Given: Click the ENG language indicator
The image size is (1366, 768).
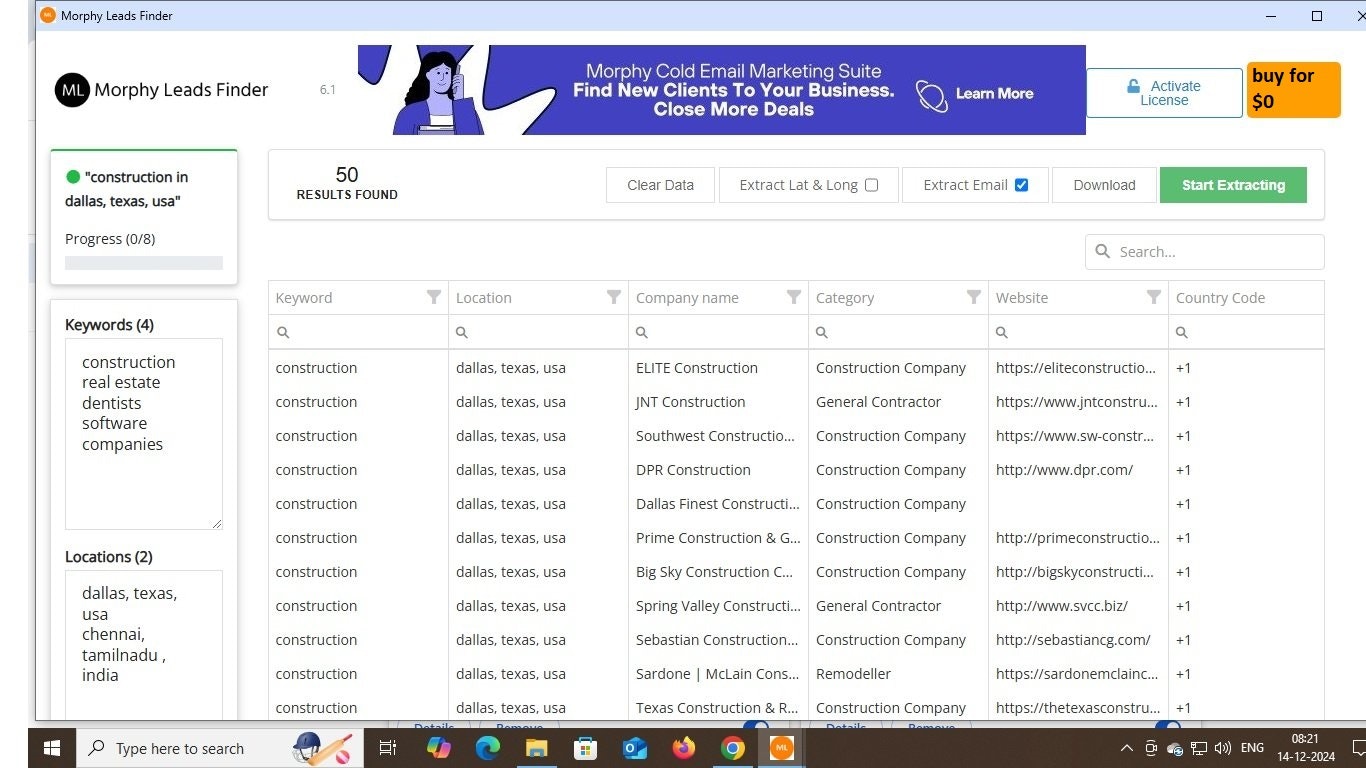Looking at the screenshot, I should [x=1252, y=748].
